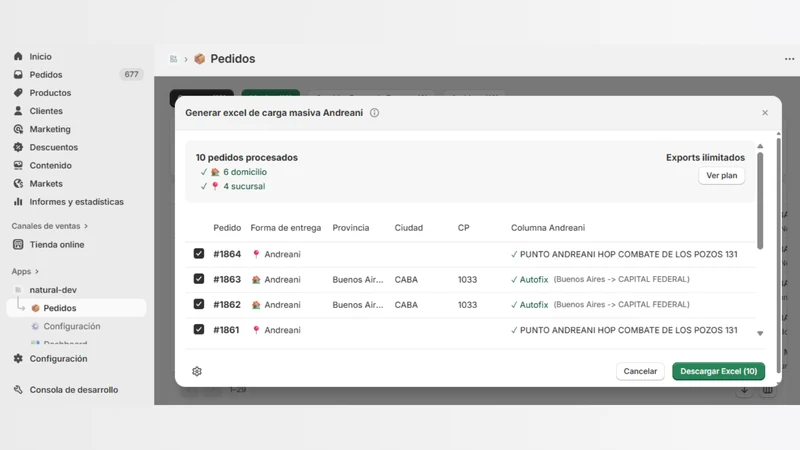Click the Informes y estadísticas chart icon
The image size is (800, 450).
18,202
